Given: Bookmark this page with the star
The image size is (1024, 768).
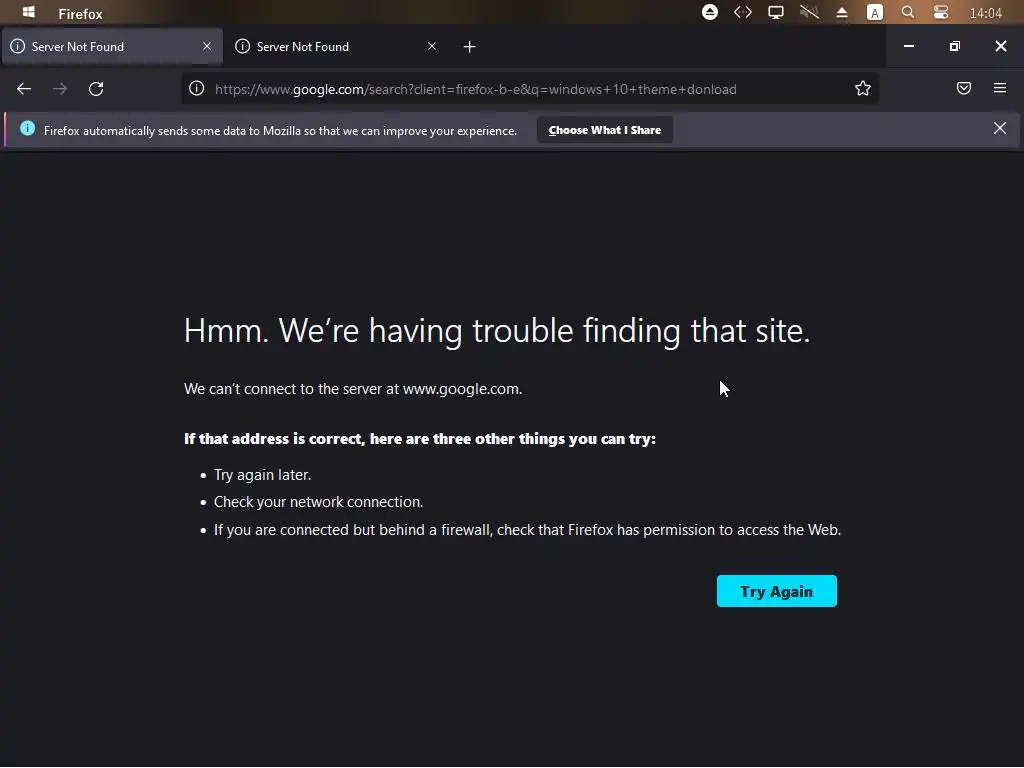Looking at the screenshot, I should click(863, 89).
